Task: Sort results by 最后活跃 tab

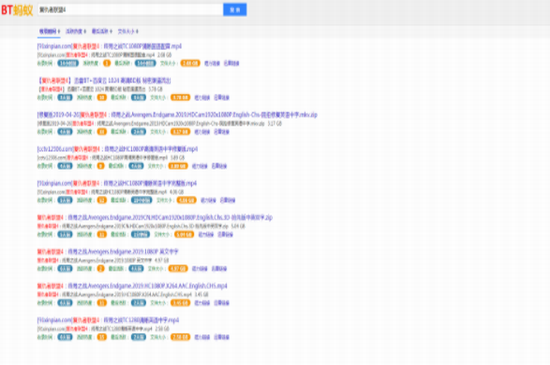Action: tap(102, 32)
